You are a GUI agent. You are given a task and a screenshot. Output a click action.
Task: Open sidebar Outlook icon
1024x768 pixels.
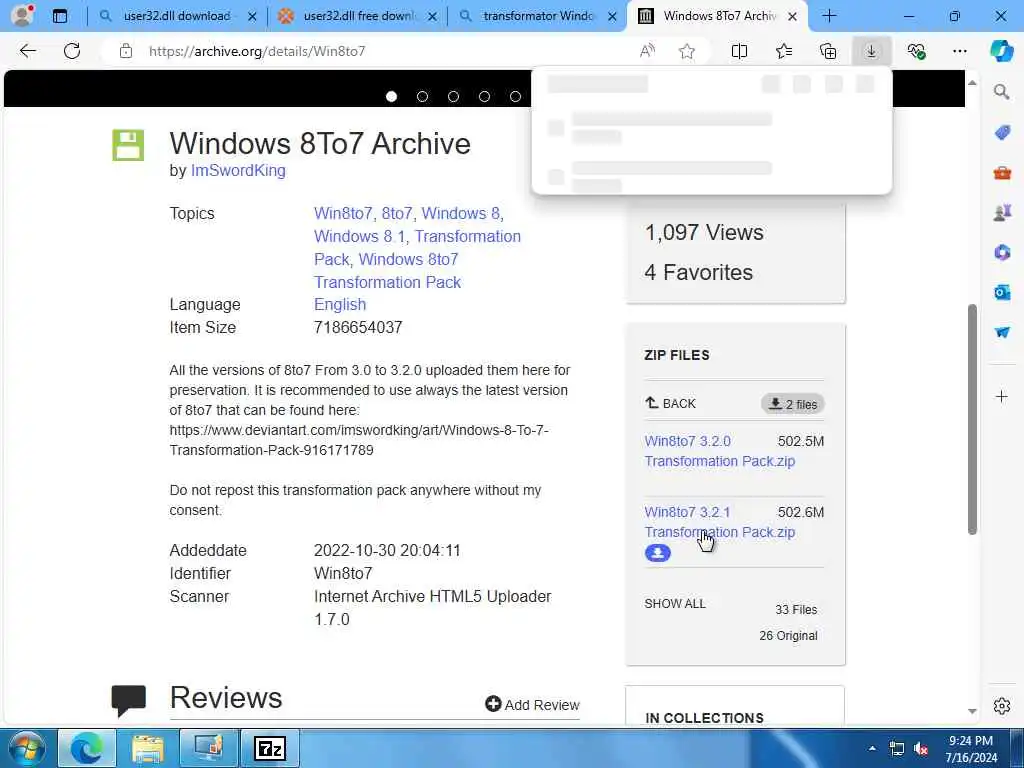pos(1002,292)
